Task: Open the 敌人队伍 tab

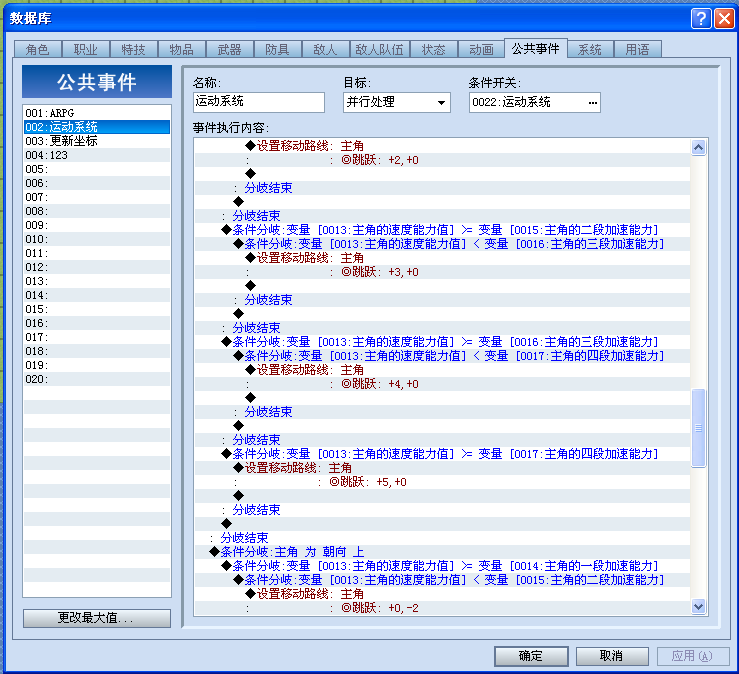Action: pos(379,49)
